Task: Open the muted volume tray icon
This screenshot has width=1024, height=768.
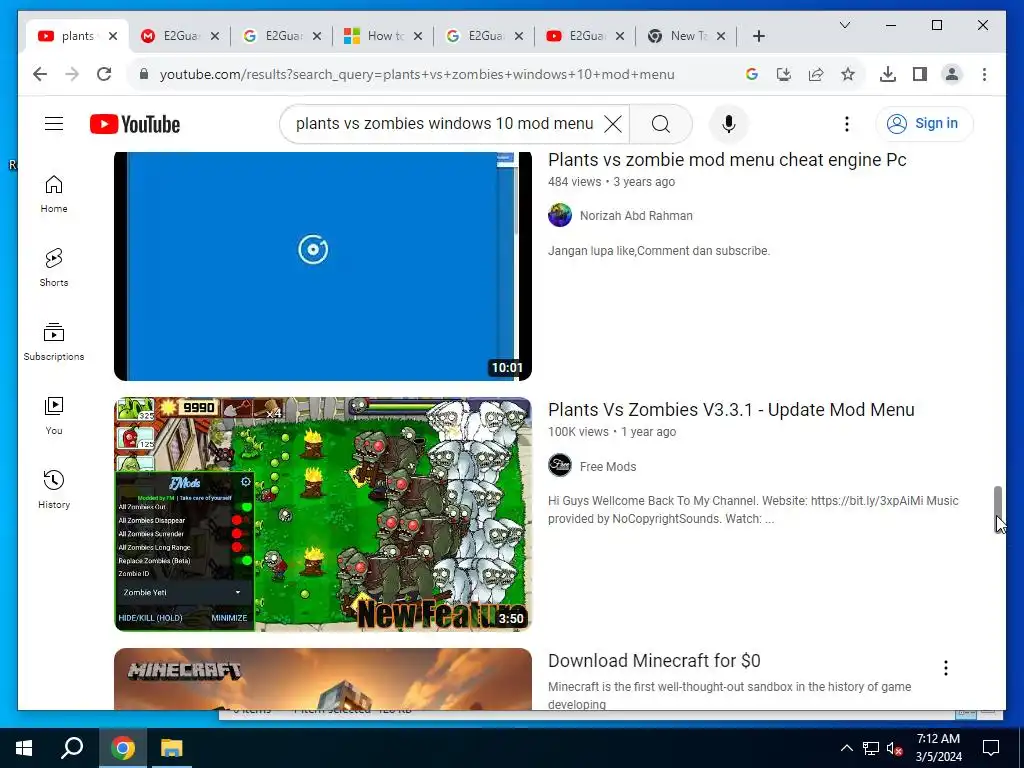Action: (894, 748)
